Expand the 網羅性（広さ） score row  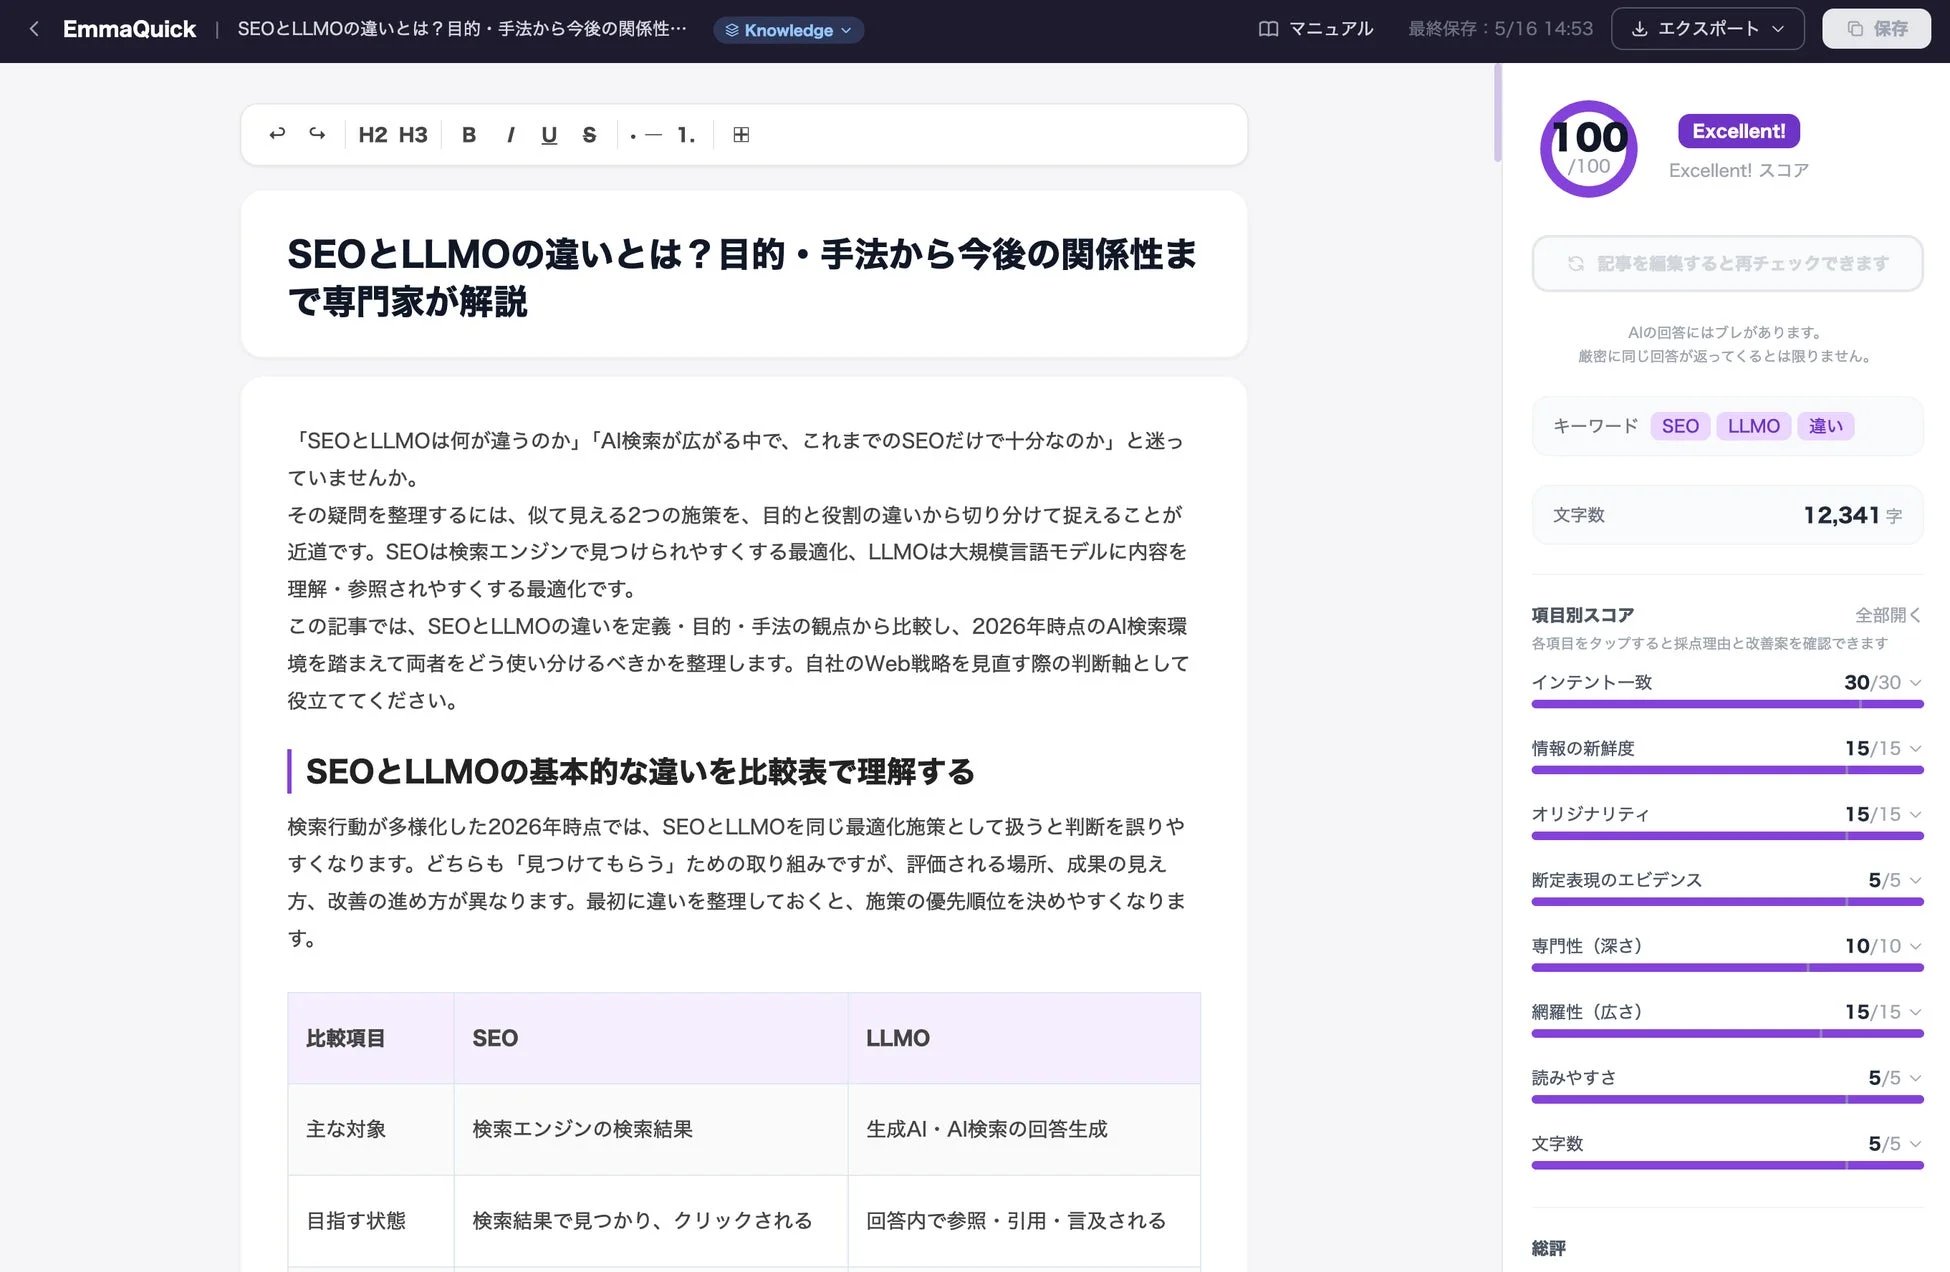click(1727, 1012)
